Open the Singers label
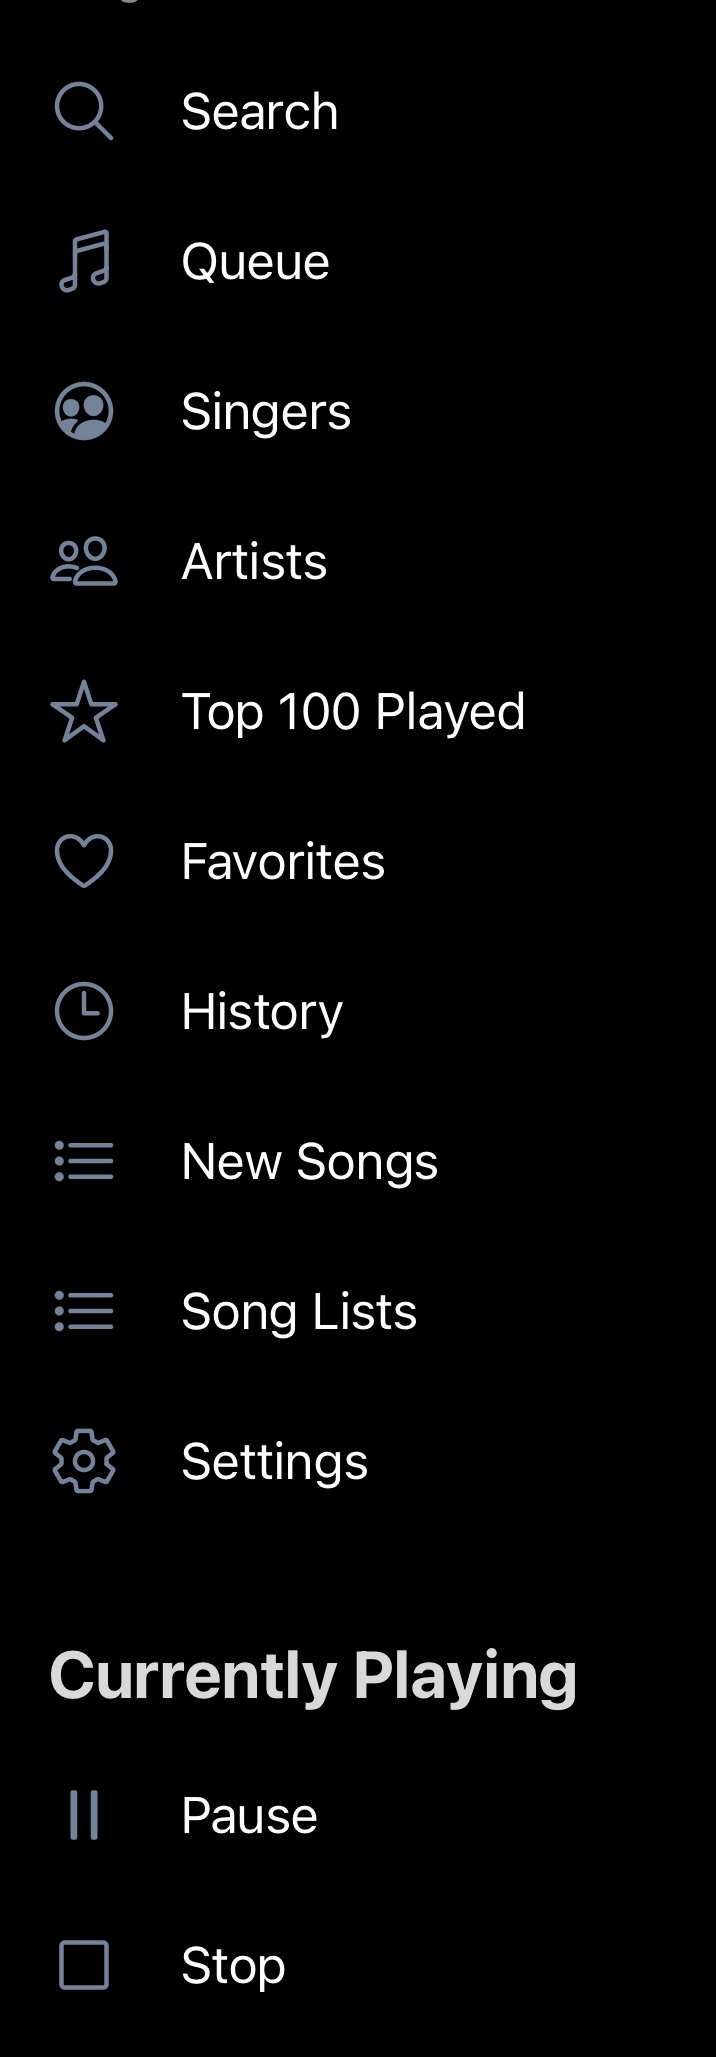This screenshot has width=716, height=2057. coord(266,412)
